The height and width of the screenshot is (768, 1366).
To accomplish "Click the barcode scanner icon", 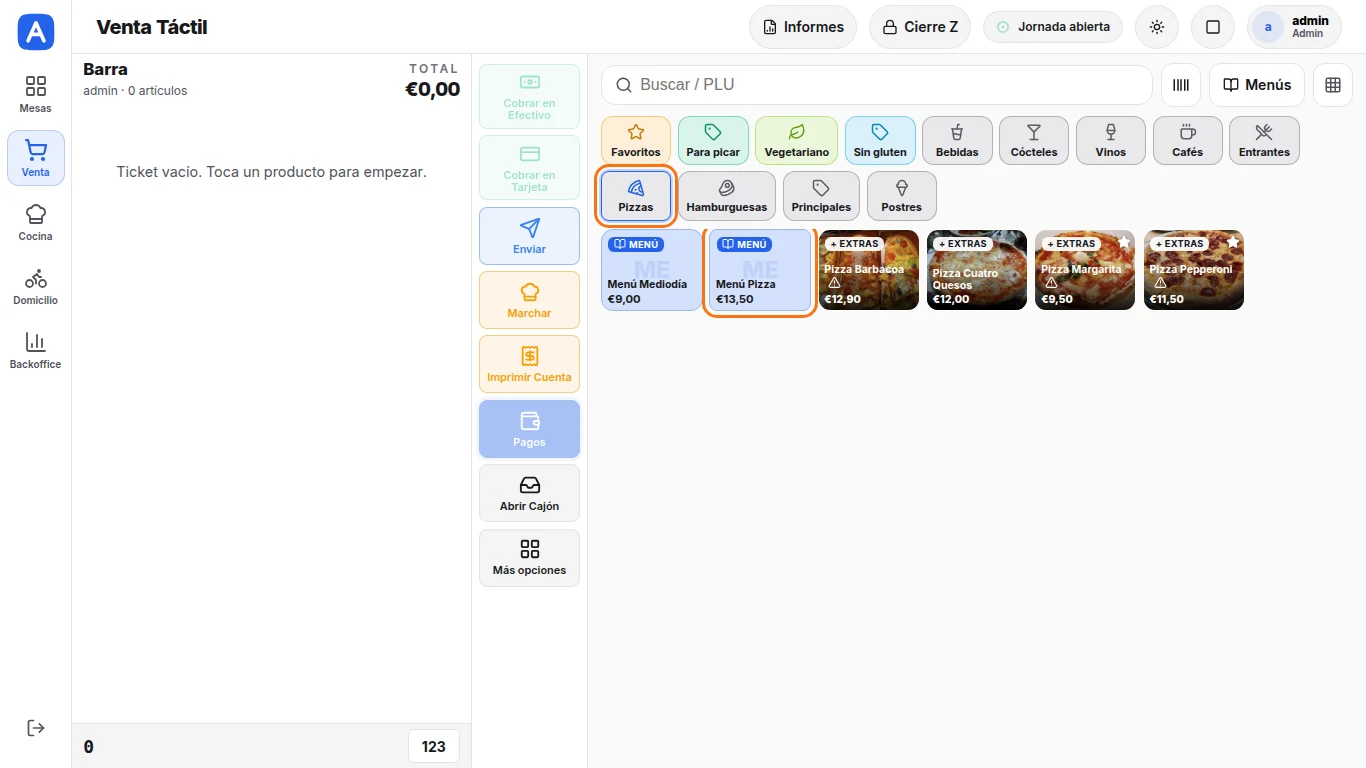I will (1181, 85).
